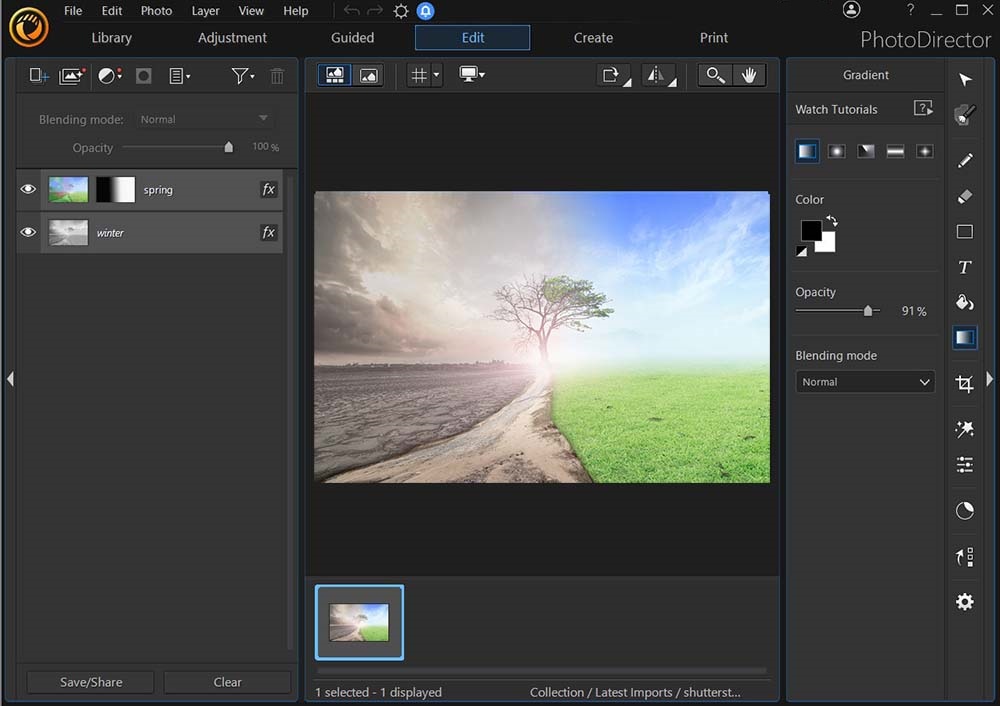The height and width of the screenshot is (706, 1000).
Task: Open the Layer menu
Action: (x=205, y=11)
